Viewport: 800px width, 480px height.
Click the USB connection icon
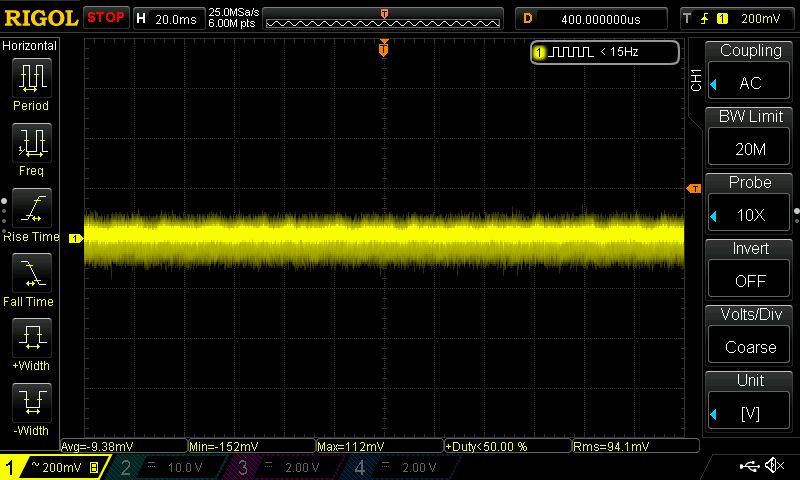[749, 465]
